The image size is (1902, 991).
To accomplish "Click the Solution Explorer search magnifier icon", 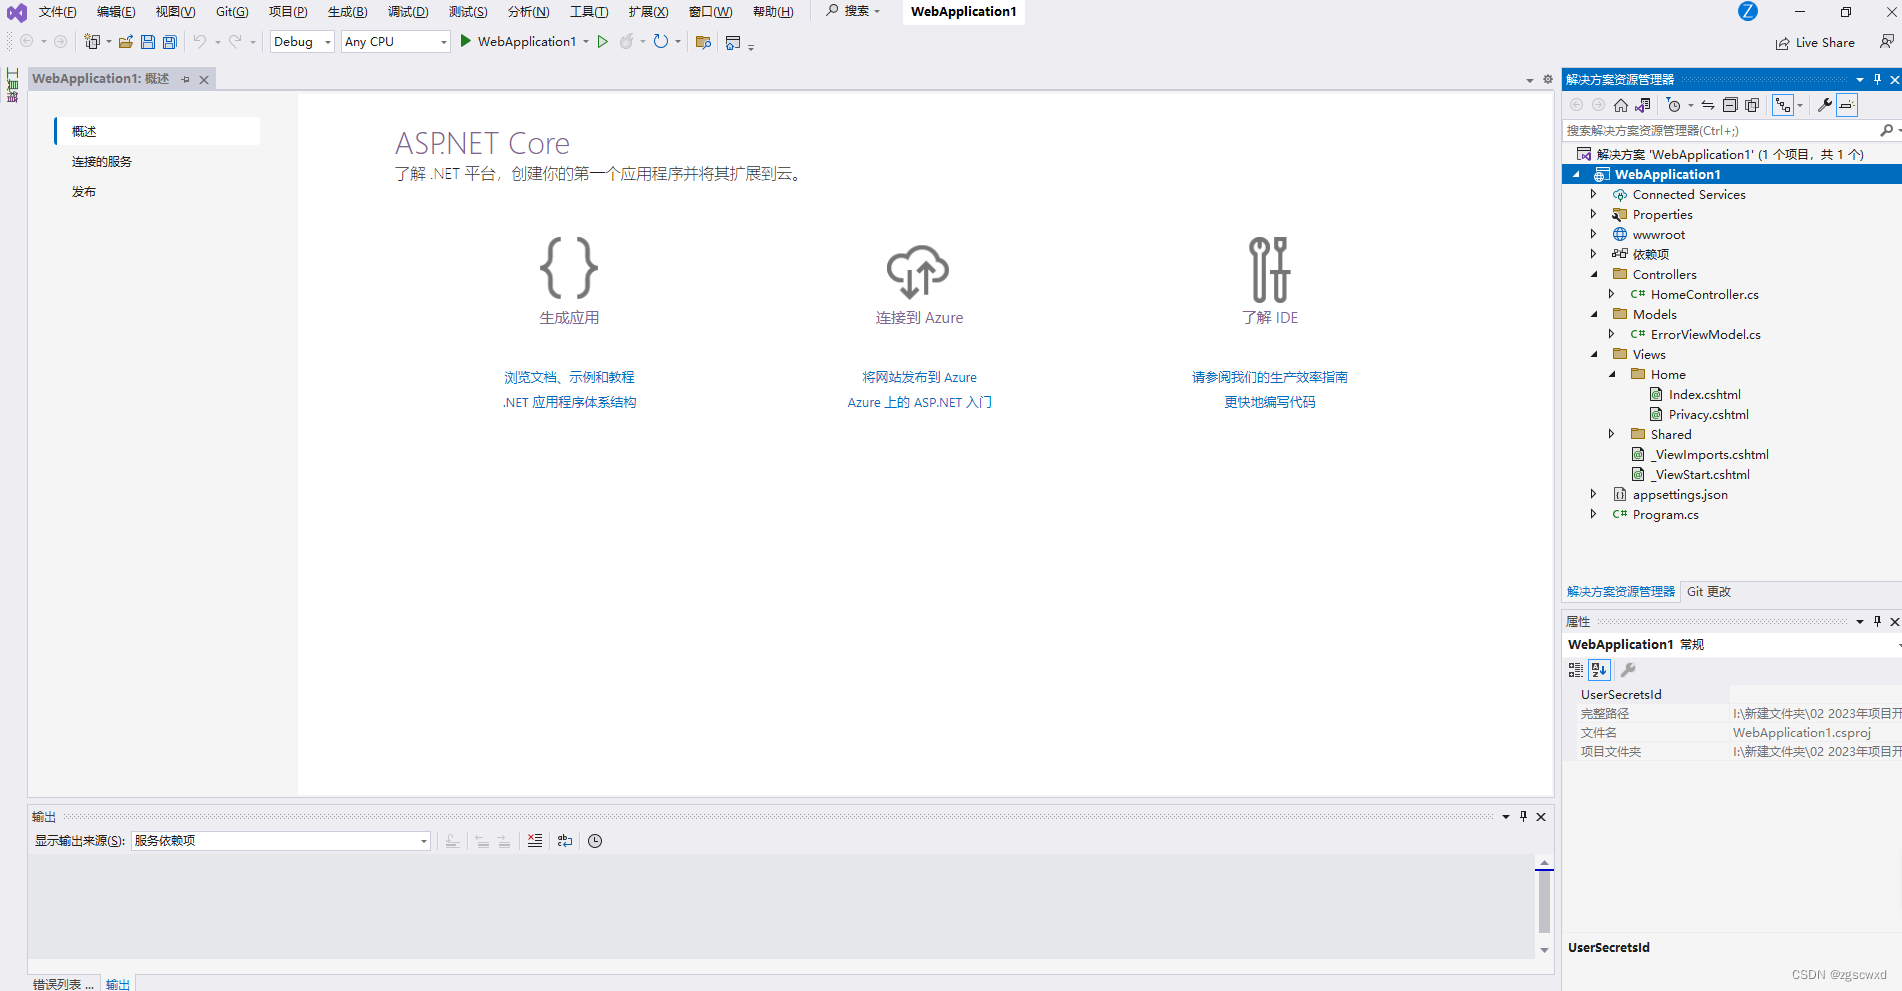I will coord(1886,130).
